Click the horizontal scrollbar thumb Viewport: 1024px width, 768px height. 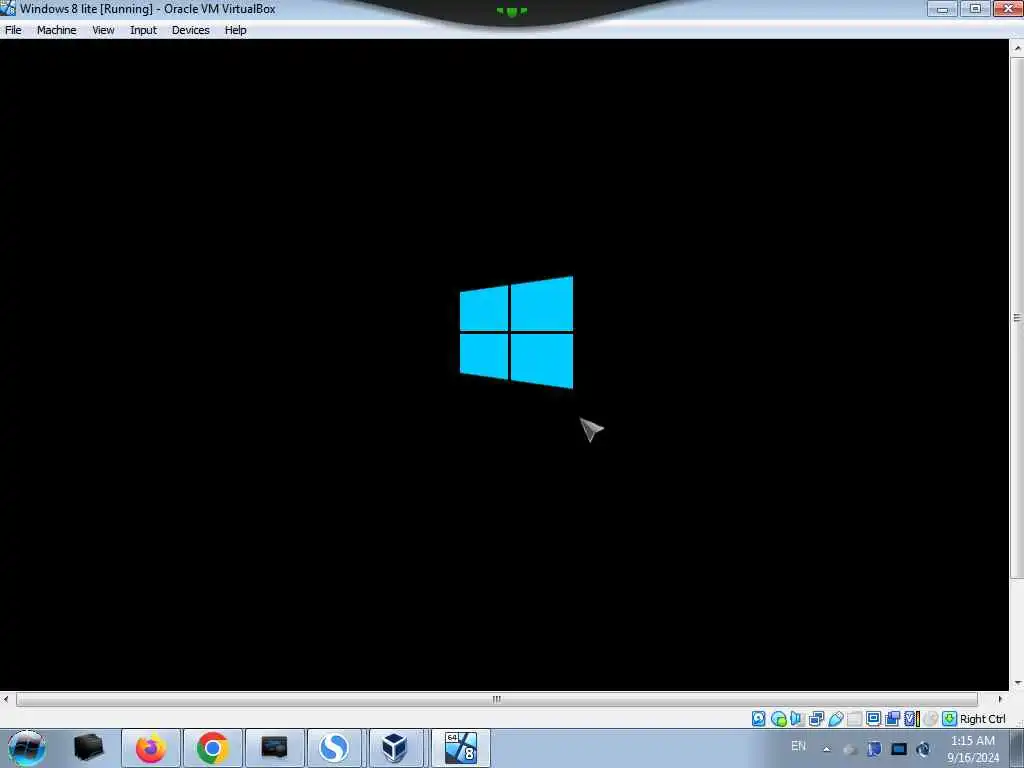(x=496, y=699)
